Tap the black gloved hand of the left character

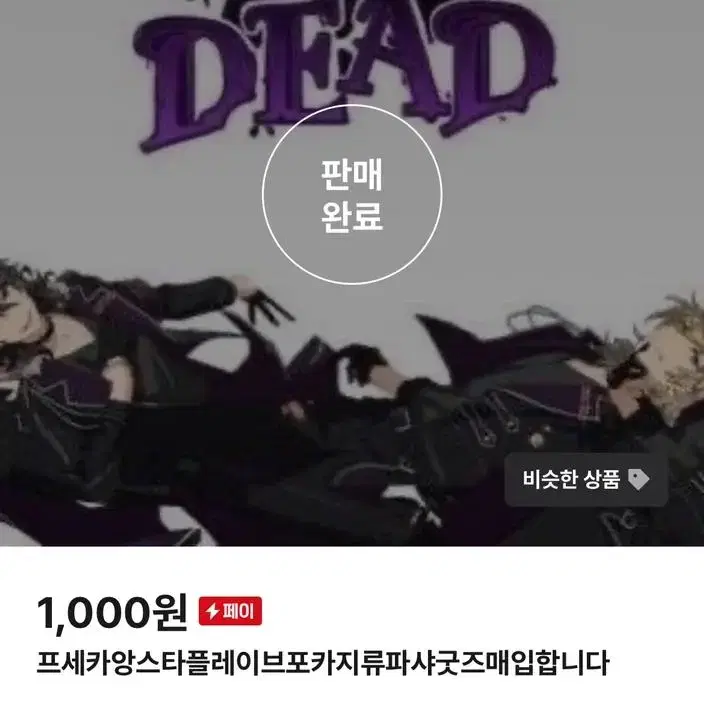pyautogui.click(x=267, y=305)
